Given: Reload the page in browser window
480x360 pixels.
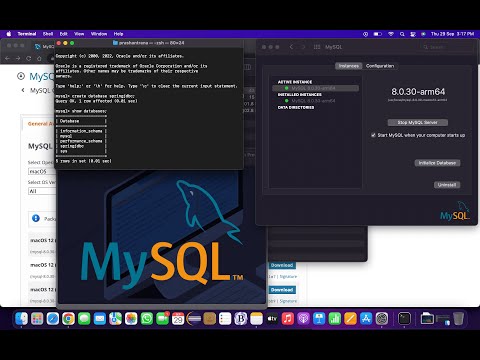Looking at the screenshot, I should click(29, 58).
